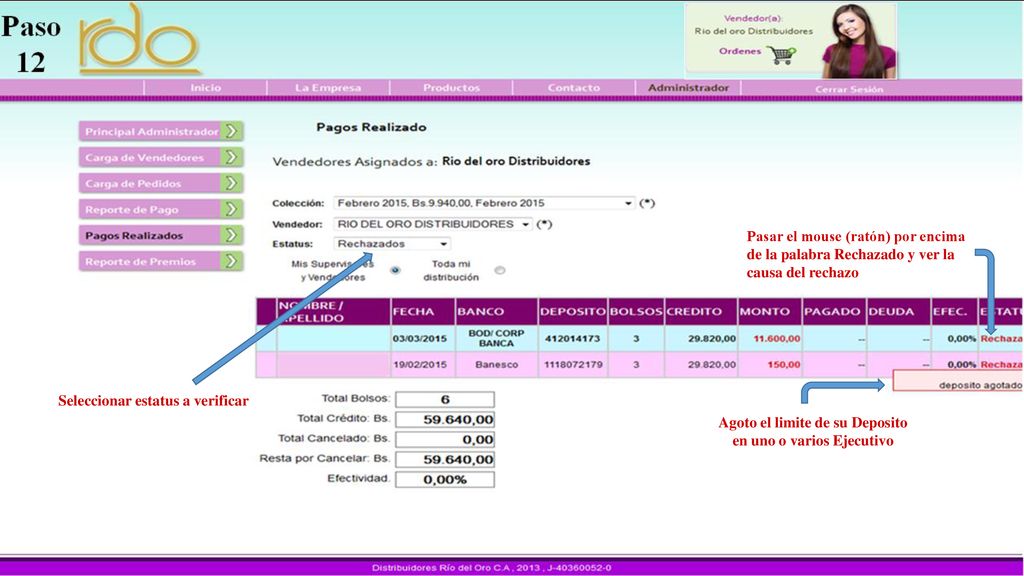Open the Vendedor dropdown
Image resolution: width=1024 pixels, height=576 pixels.
(433, 224)
